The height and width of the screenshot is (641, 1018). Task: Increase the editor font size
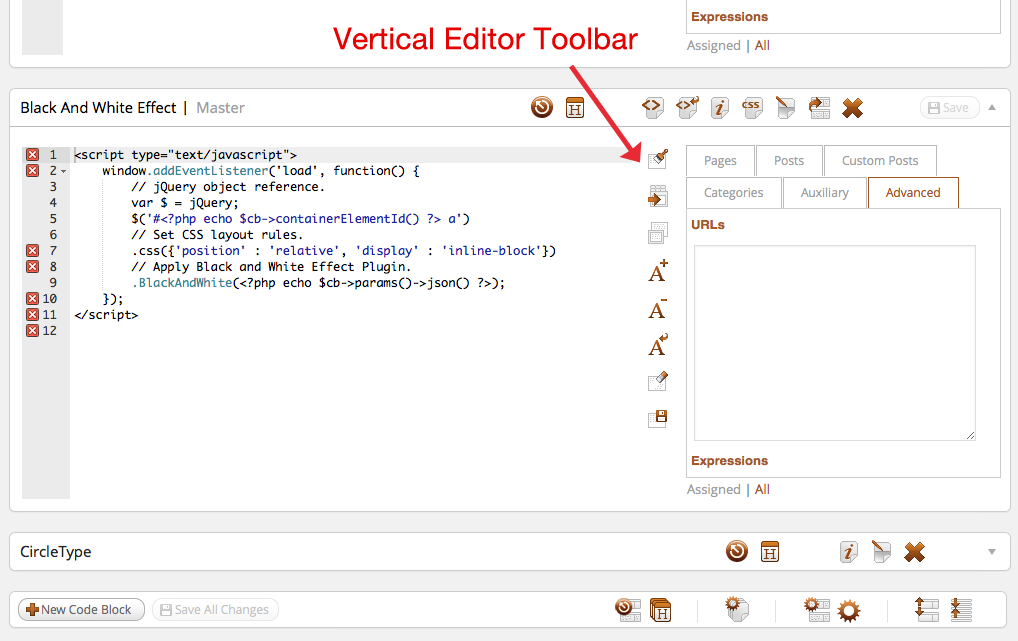(x=657, y=271)
